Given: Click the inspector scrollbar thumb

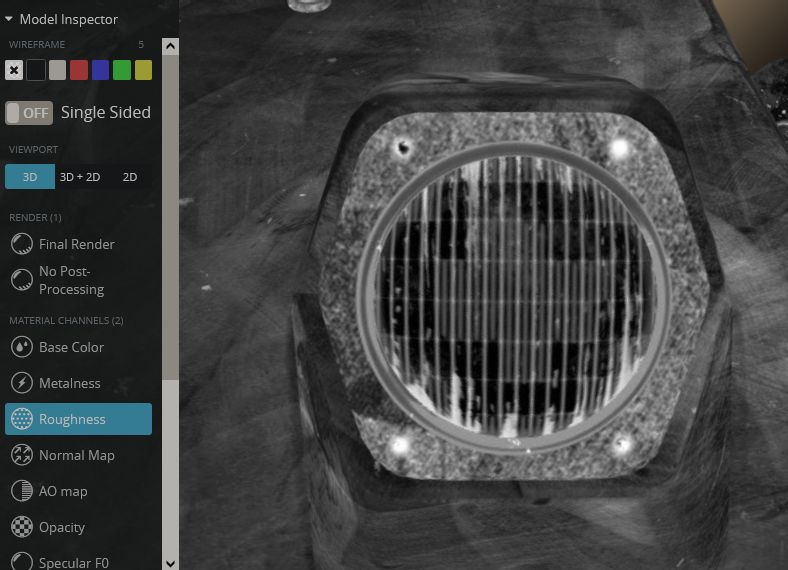Looking at the screenshot, I should [170, 218].
